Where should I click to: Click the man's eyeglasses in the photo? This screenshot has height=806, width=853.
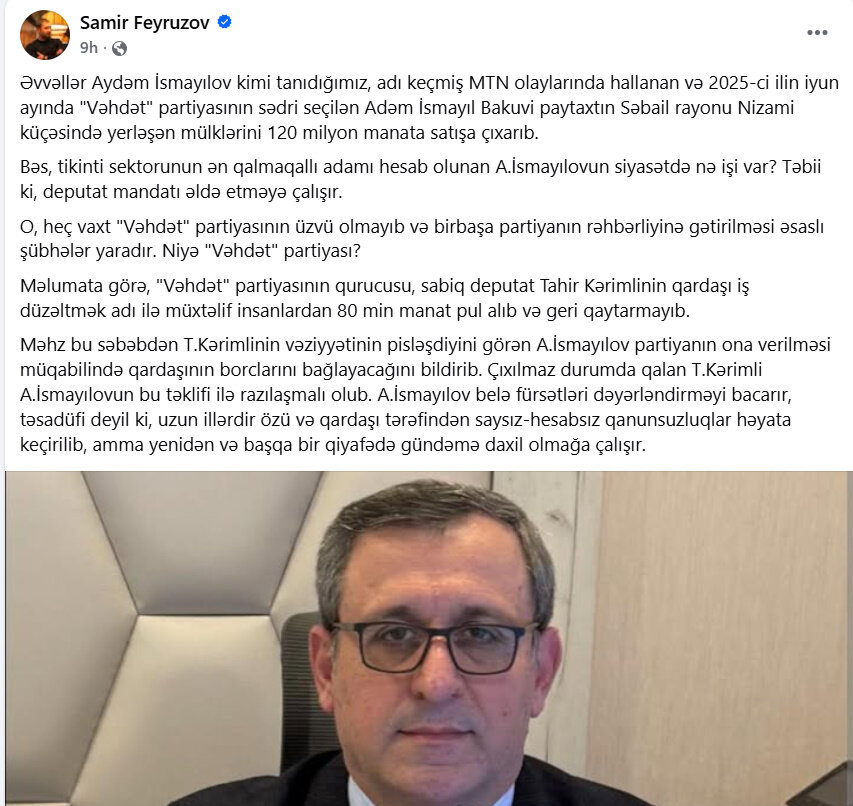434,647
